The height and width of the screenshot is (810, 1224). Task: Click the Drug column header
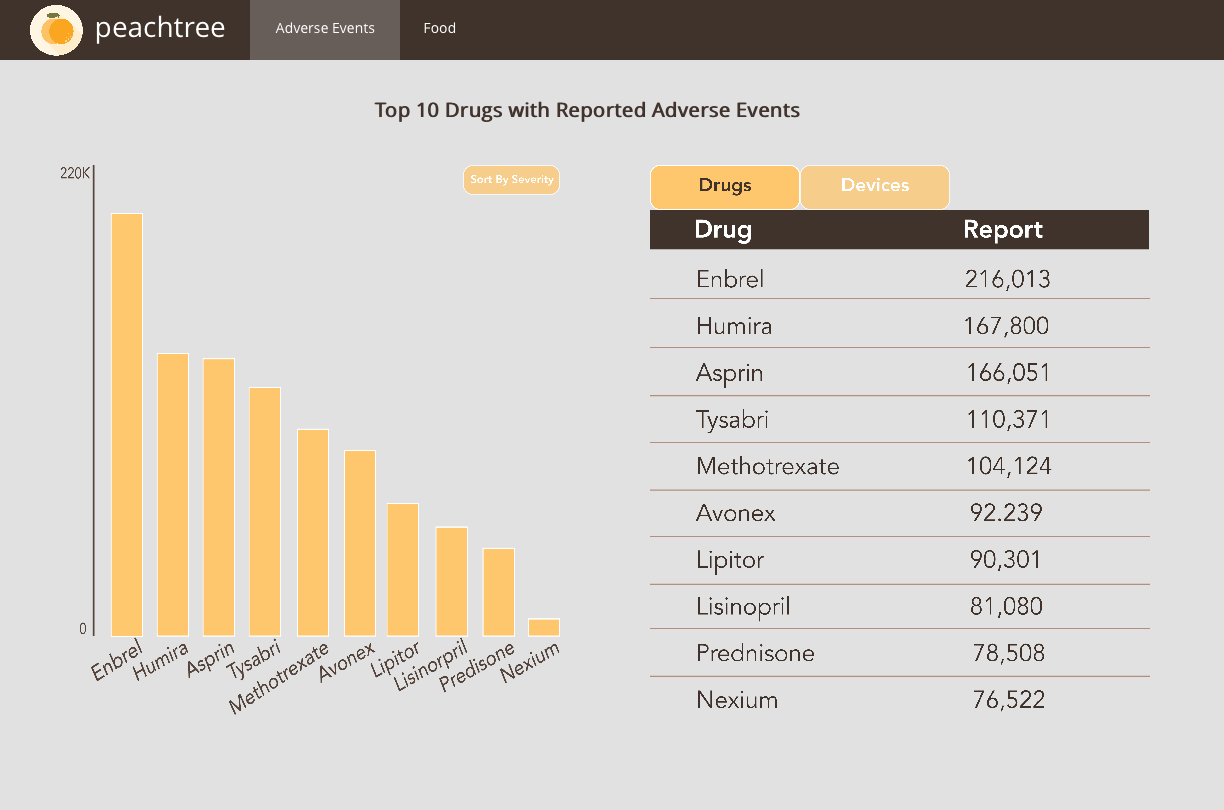point(723,230)
